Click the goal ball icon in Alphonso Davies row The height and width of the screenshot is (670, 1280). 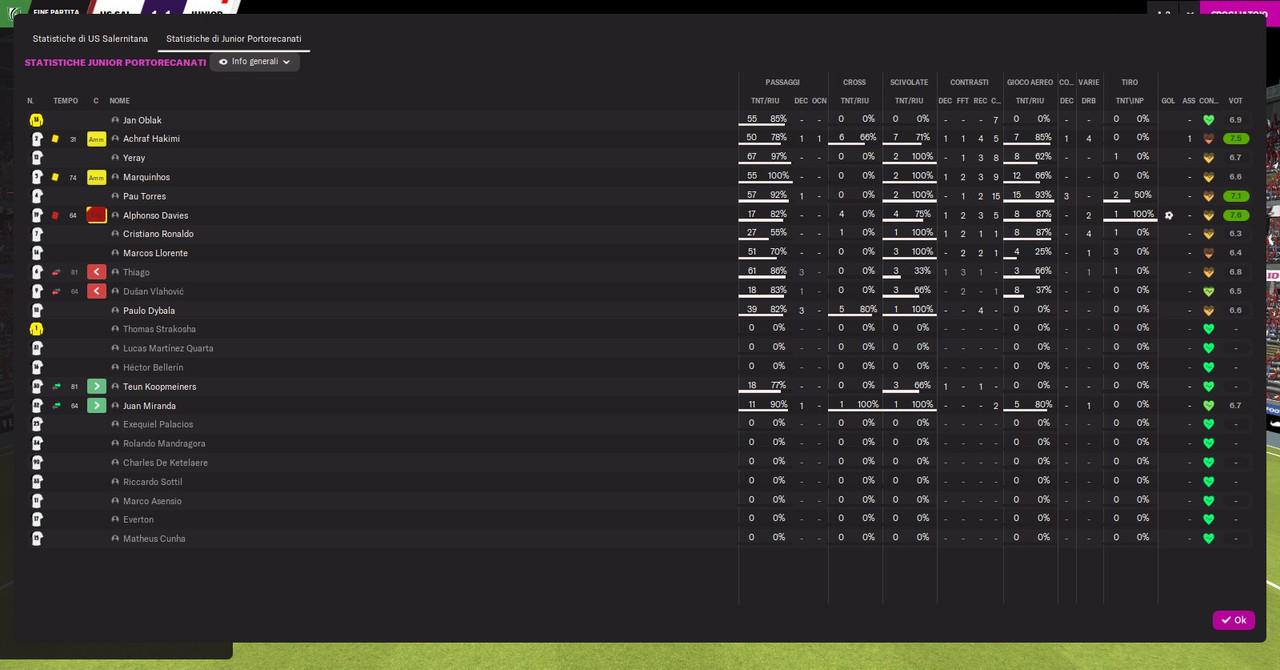coord(1168,215)
